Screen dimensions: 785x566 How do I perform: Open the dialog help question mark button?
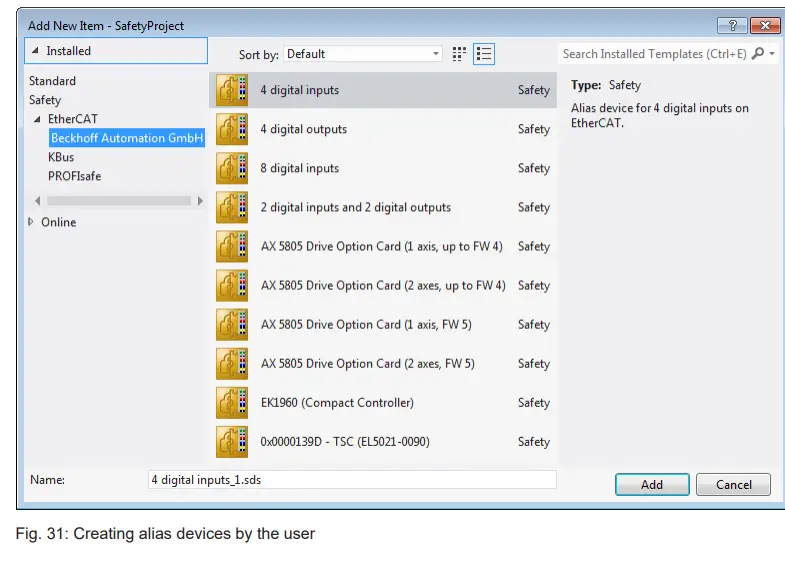coord(732,26)
